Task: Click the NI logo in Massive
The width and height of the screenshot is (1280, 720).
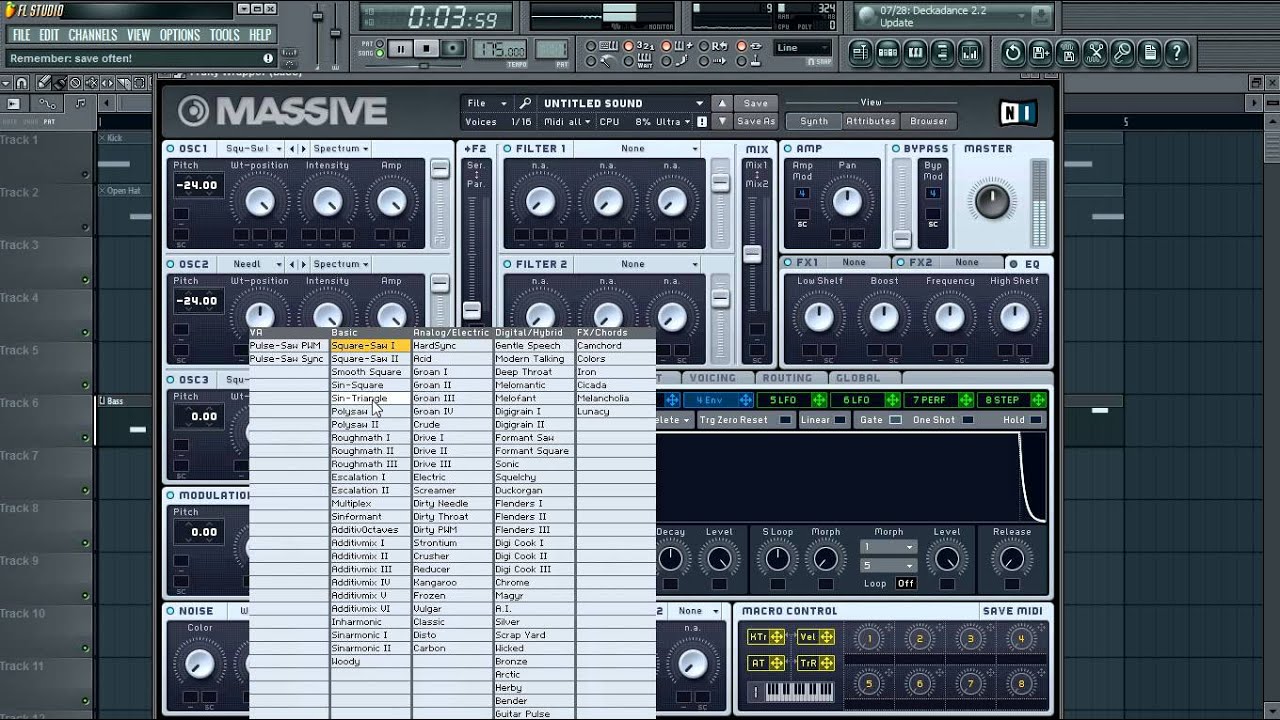Action: 1020,111
